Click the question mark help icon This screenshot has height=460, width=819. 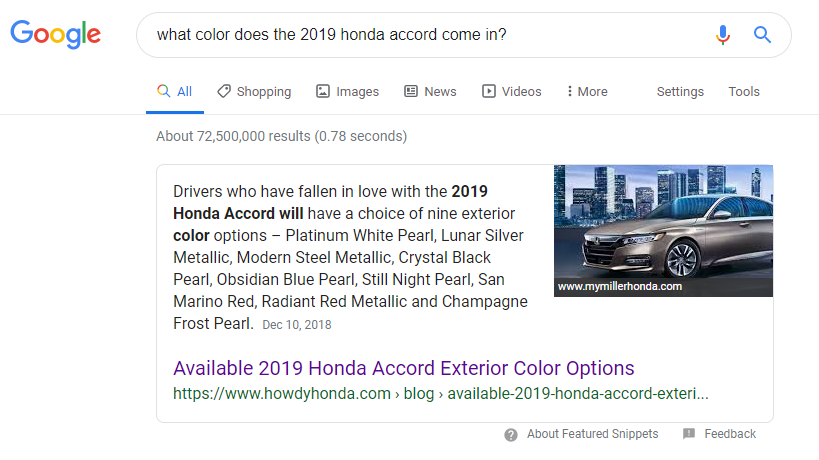[511, 434]
